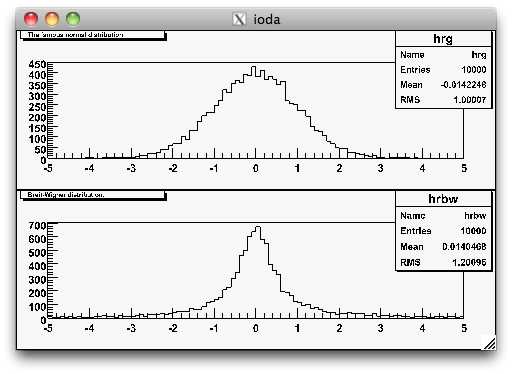Click the red close window button
This screenshot has height=374, width=512.
(x=31, y=19)
